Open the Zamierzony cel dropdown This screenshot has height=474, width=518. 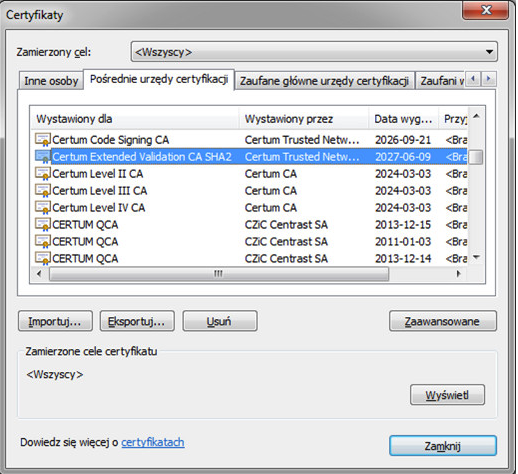tap(314, 52)
